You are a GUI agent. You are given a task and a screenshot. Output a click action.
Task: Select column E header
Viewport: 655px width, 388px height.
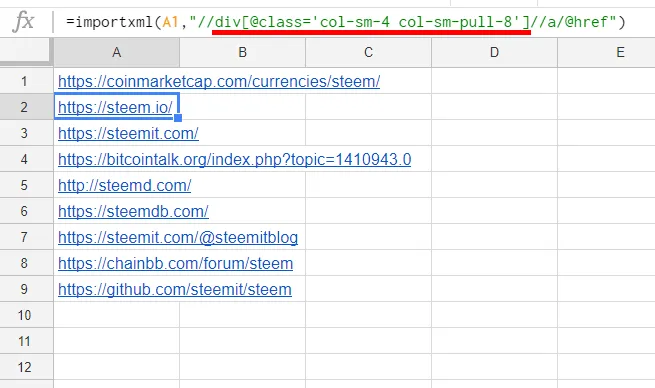pyautogui.click(x=607, y=52)
